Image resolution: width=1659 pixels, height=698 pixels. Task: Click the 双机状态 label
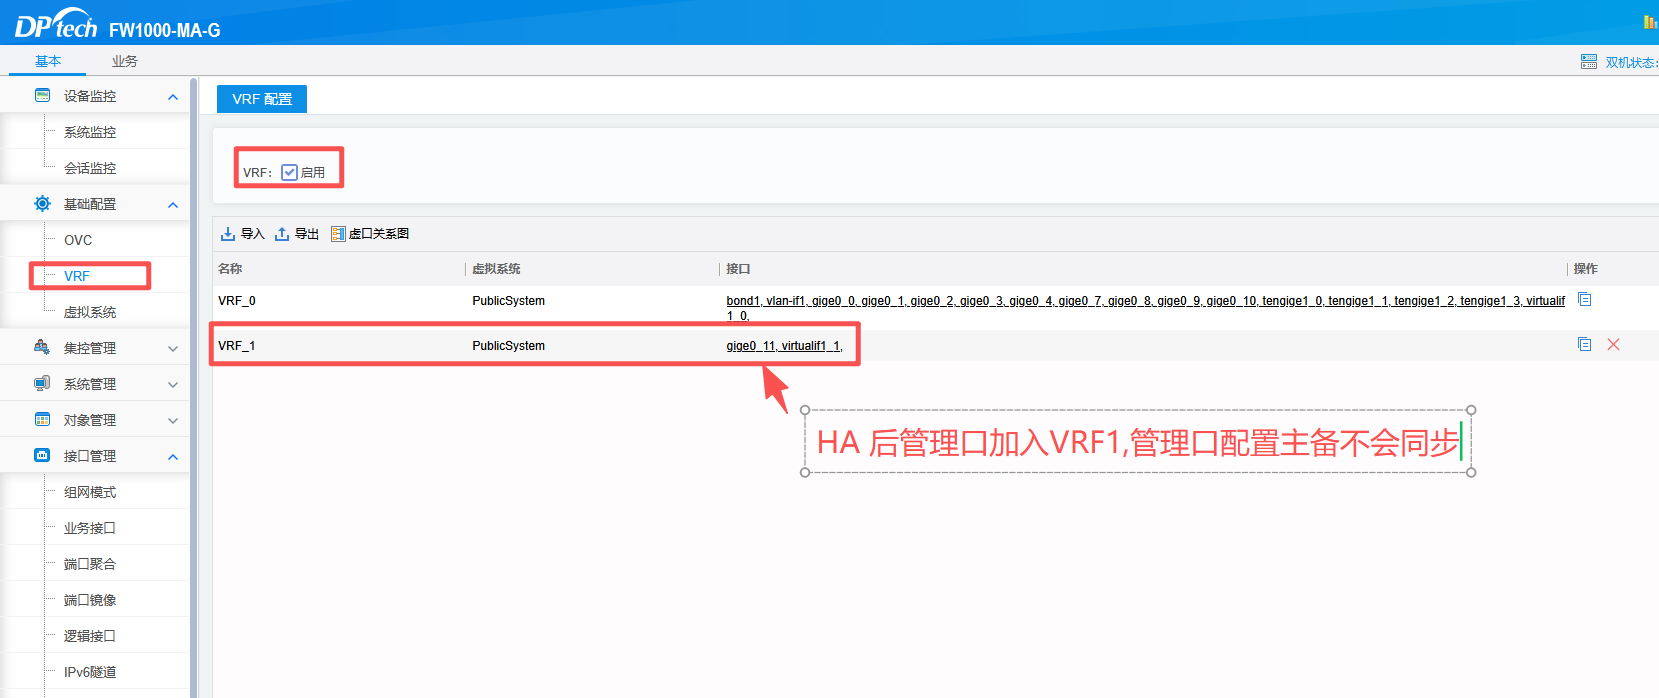click(x=1631, y=62)
